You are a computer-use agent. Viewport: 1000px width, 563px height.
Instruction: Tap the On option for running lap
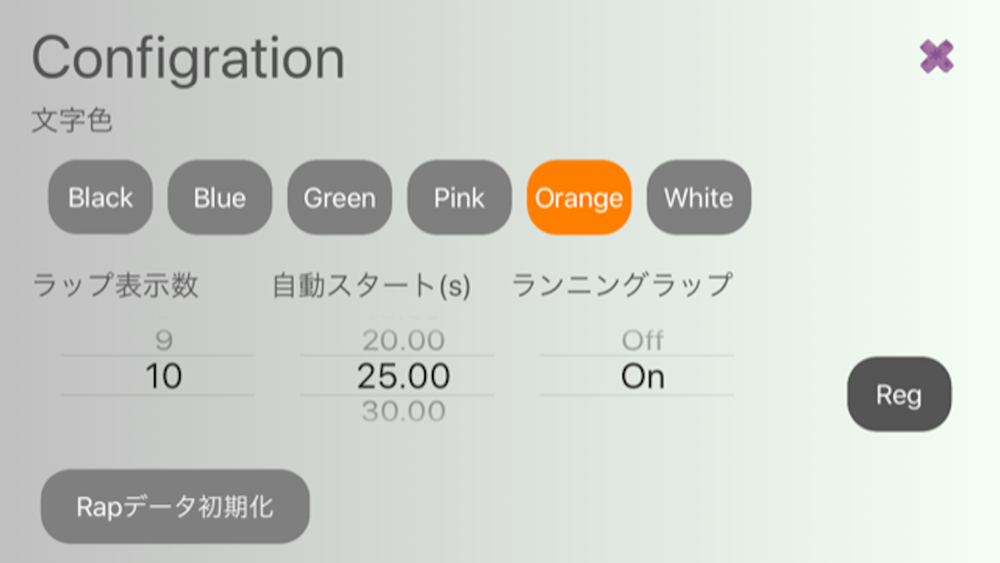tap(643, 376)
